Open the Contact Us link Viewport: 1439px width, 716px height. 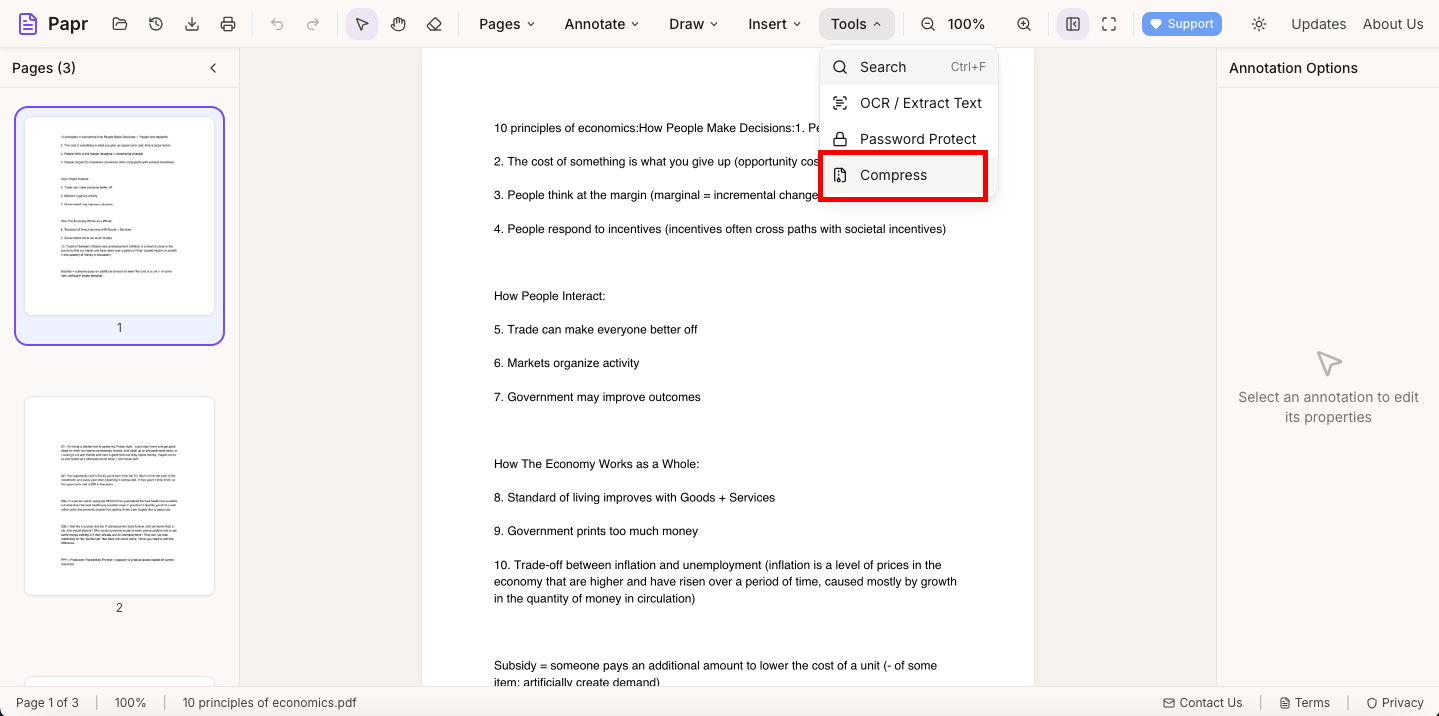pyautogui.click(x=1203, y=702)
